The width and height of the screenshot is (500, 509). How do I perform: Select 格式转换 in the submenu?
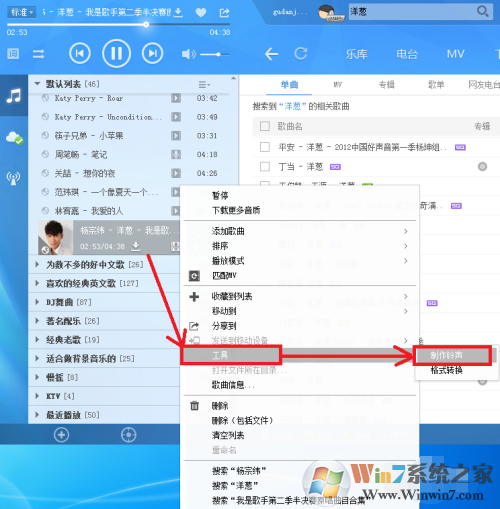click(447, 370)
